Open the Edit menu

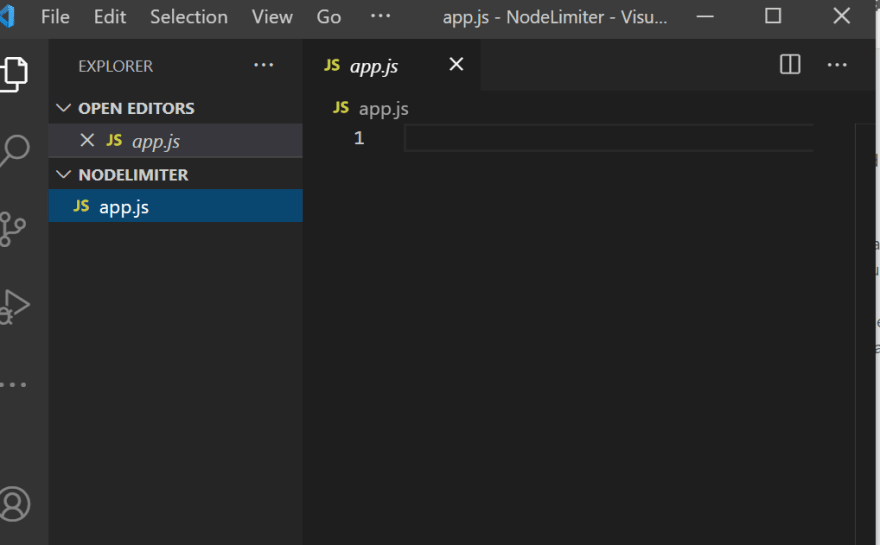109,17
